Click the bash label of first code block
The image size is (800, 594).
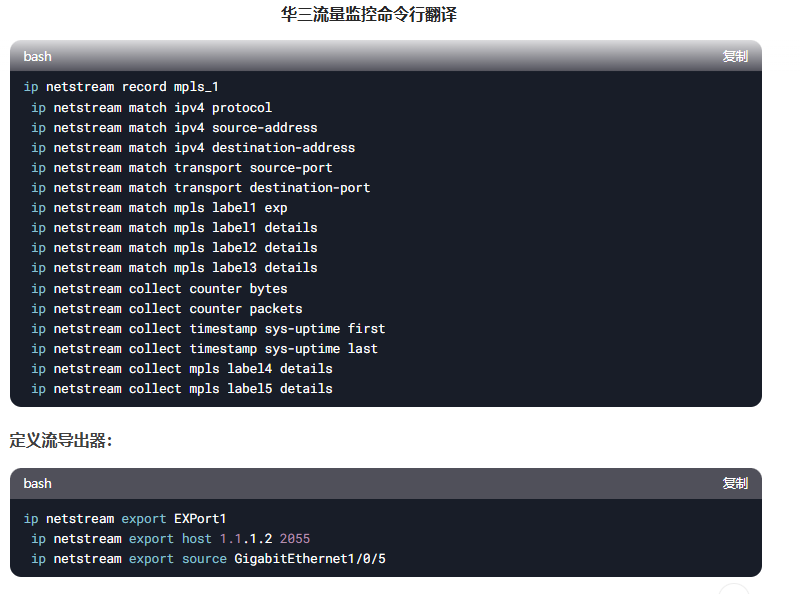pyautogui.click(x=37, y=56)
